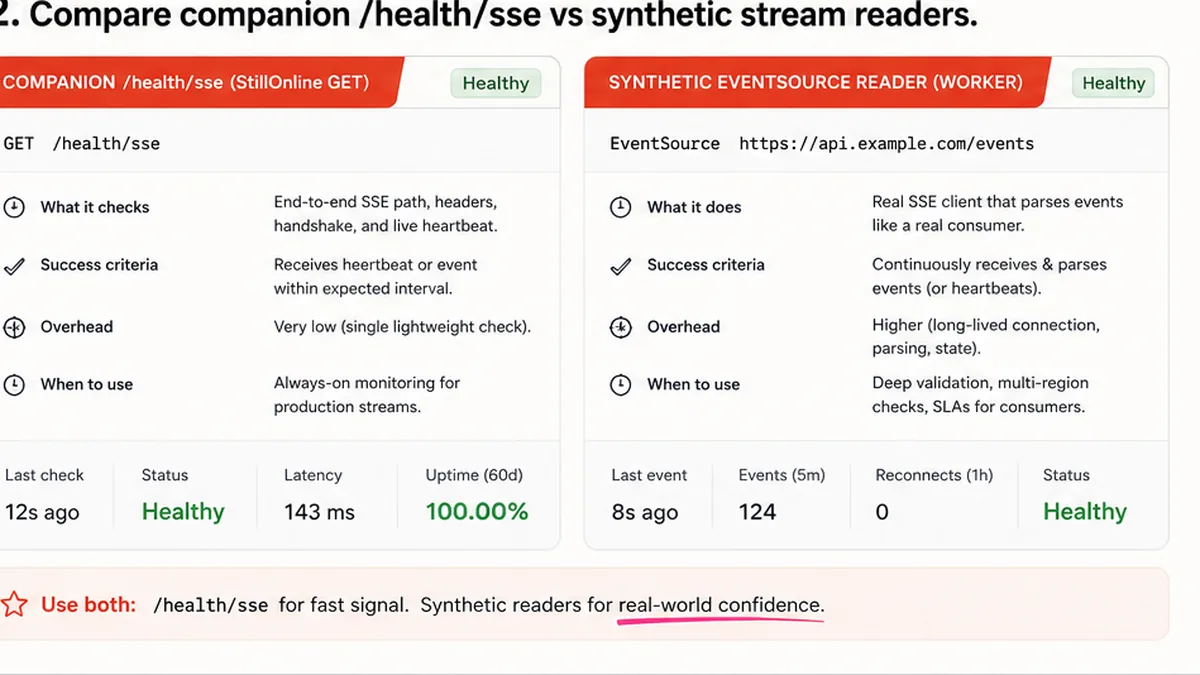Select the COMPANION /health/sse card header
The image size is (1200, 675).
coord(201,82)
